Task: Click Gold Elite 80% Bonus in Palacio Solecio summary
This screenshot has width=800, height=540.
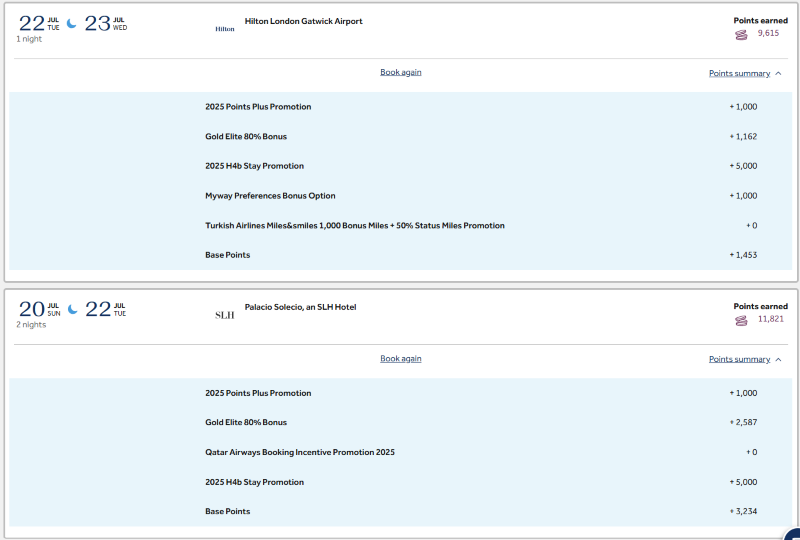Action: [x=246, y=422]
